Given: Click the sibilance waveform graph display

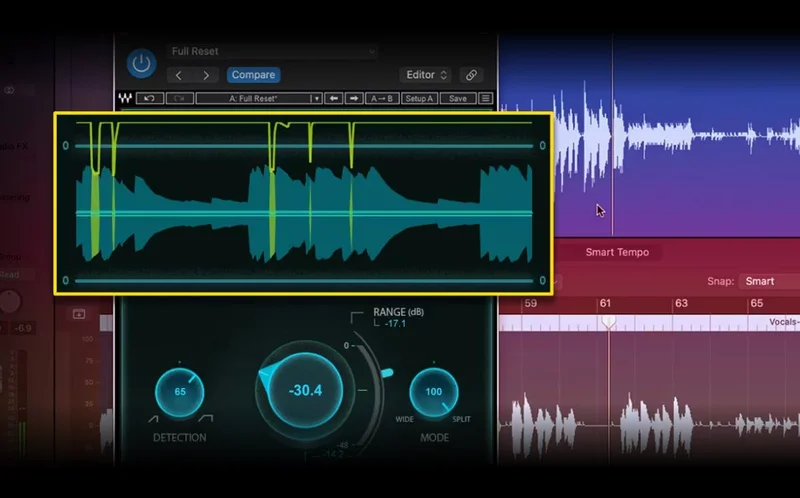Looking at the screenshot, I should click(x=304, y=204).
